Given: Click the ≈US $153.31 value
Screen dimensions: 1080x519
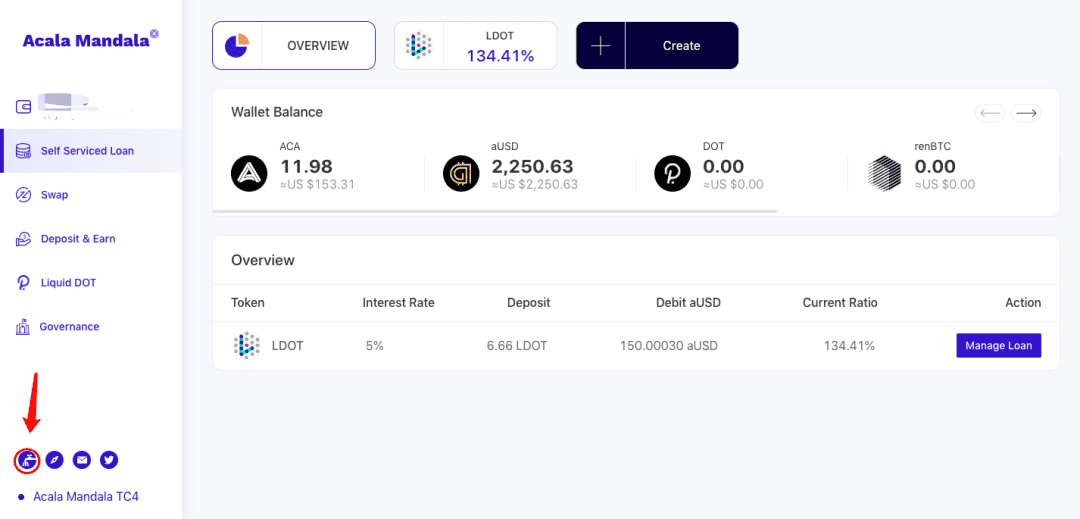Looking at the screenshot, I should click(x=318, y=184).
